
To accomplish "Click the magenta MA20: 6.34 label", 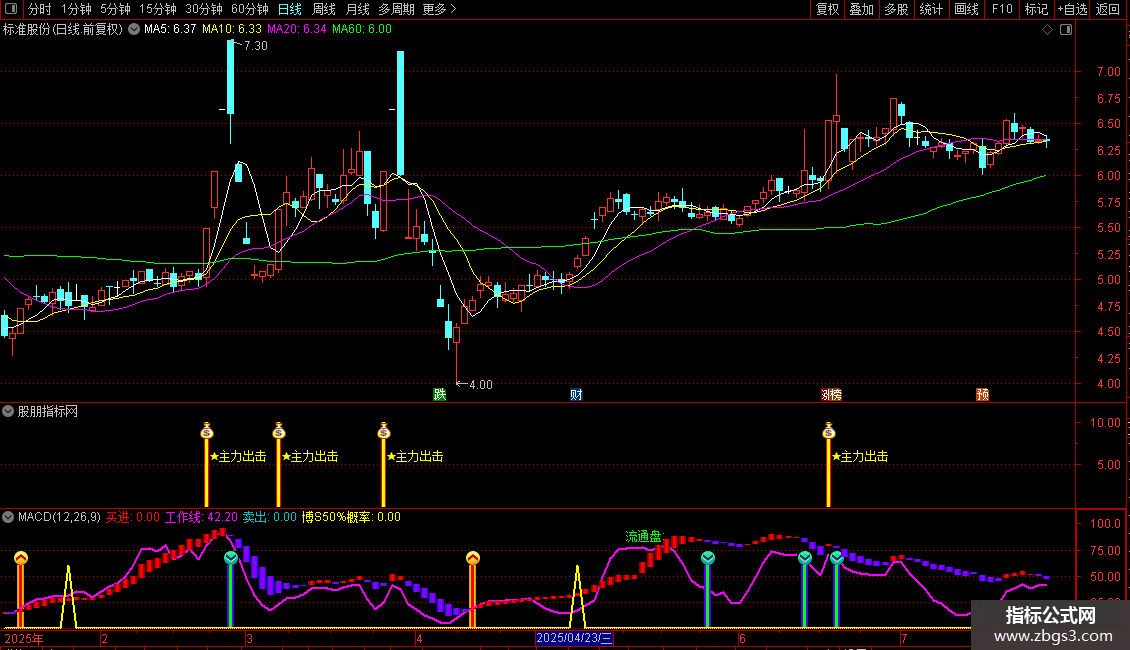I will pyautogui.click(x=297, y=29).
